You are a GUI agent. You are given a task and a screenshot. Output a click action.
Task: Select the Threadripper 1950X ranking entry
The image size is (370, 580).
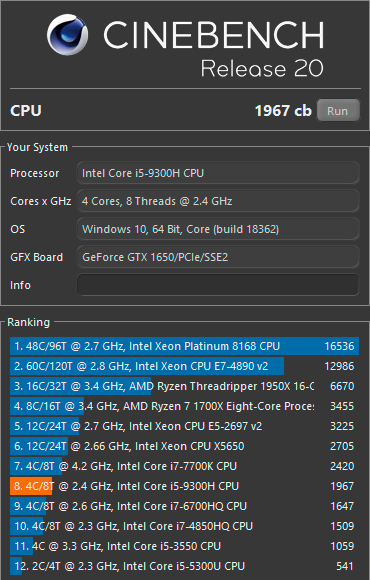[184, 386]
